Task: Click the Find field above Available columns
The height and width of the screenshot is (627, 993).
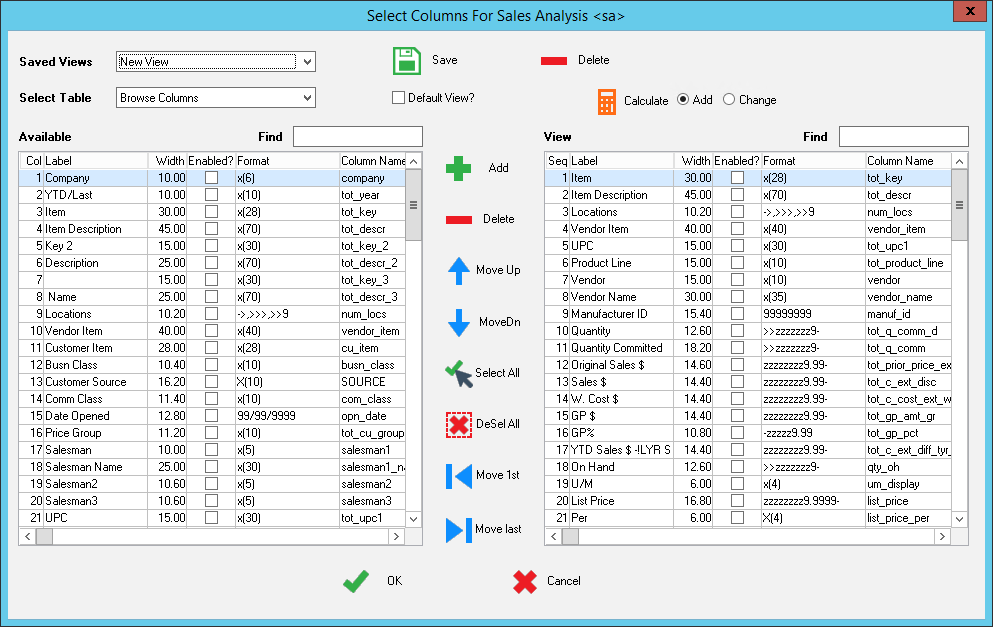Action: tap(357, 136)
